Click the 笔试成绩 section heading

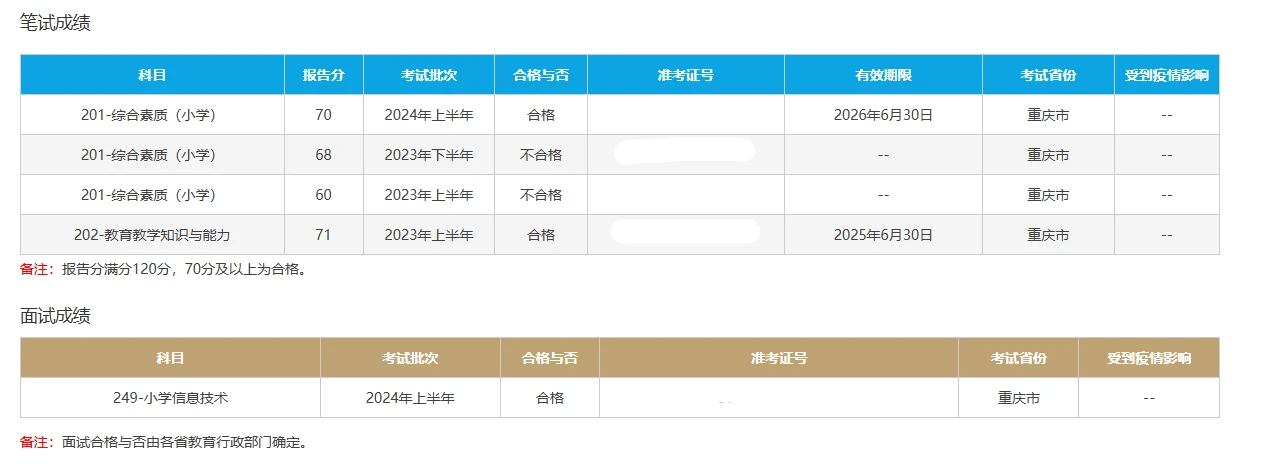click(55, 23)
